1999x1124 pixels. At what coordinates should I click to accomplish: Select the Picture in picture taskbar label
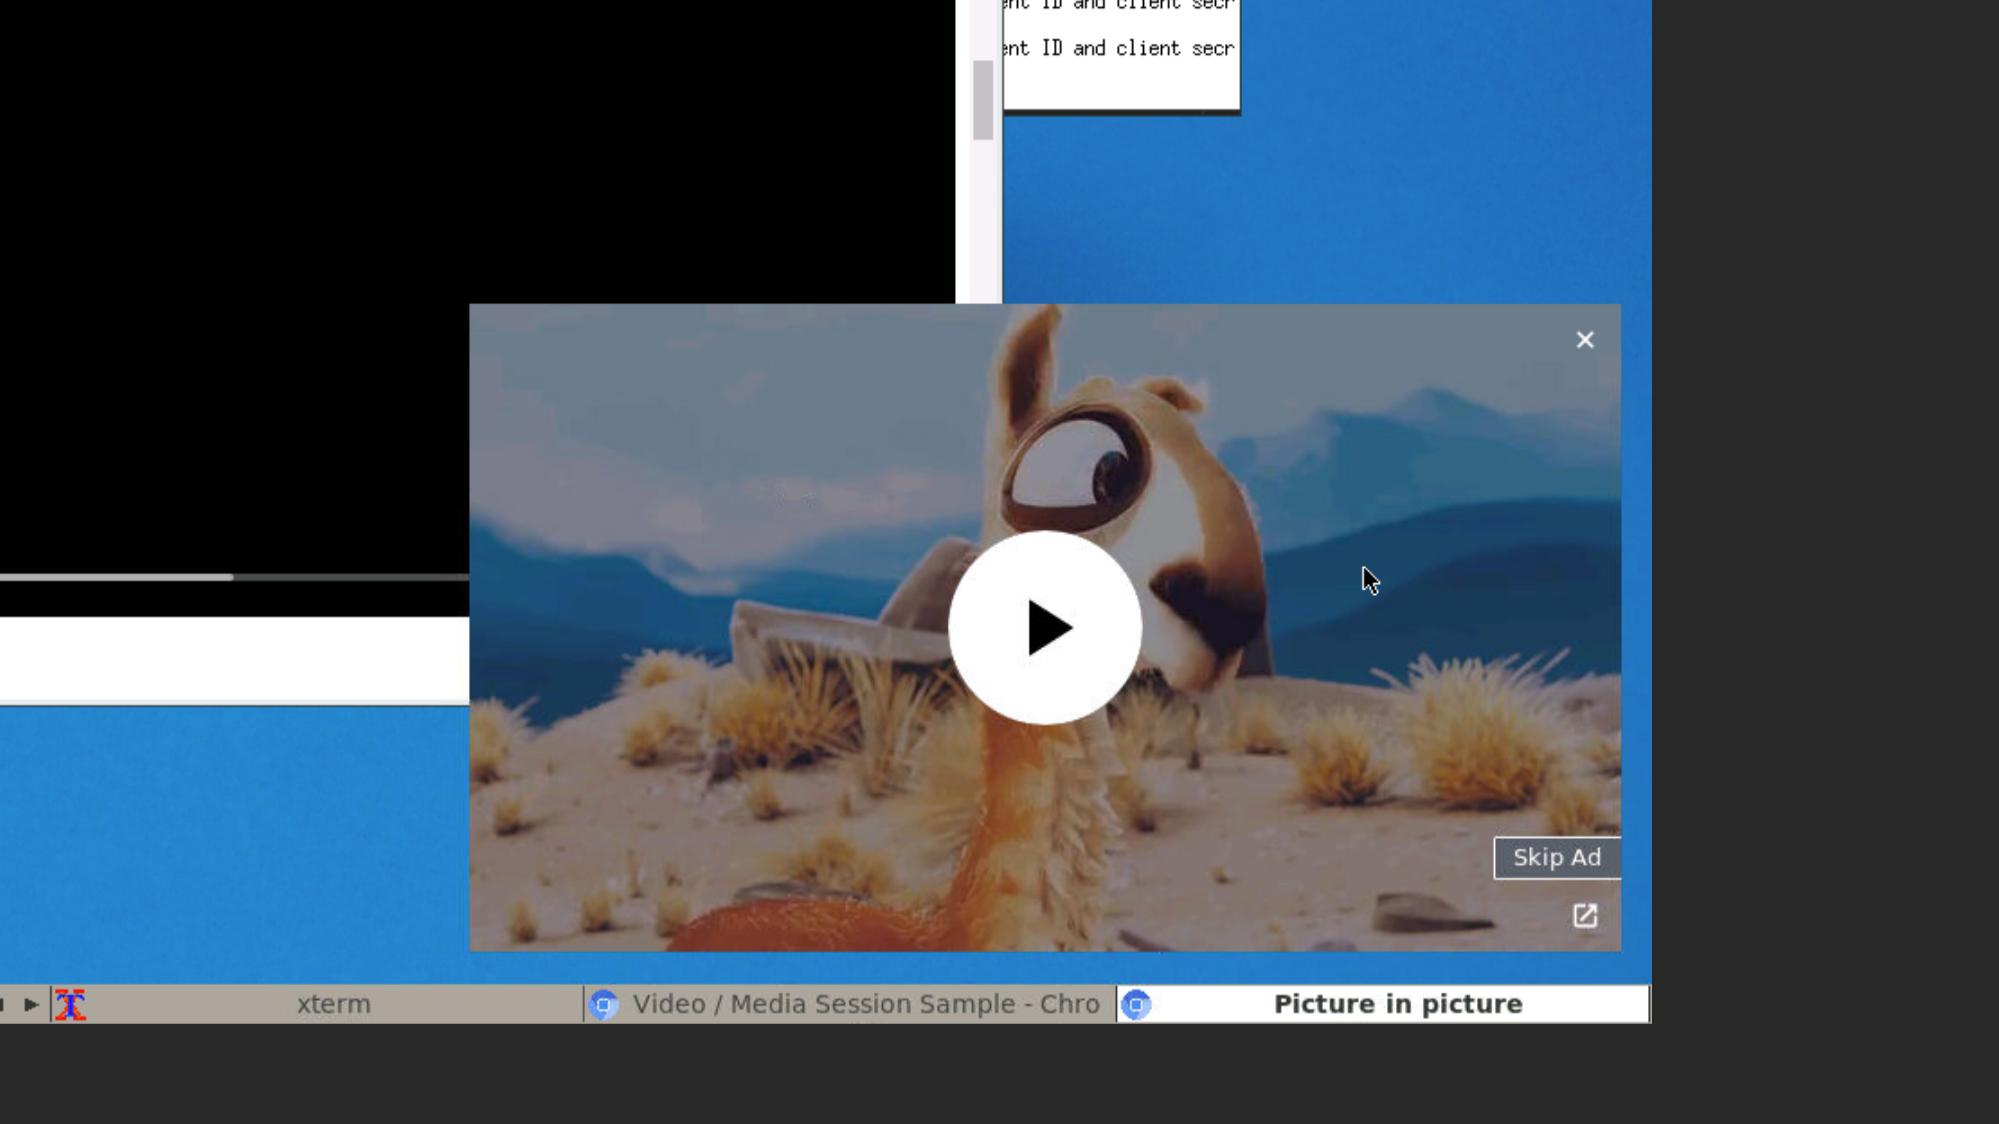pyautogui.click(x=1397, y=1004)
